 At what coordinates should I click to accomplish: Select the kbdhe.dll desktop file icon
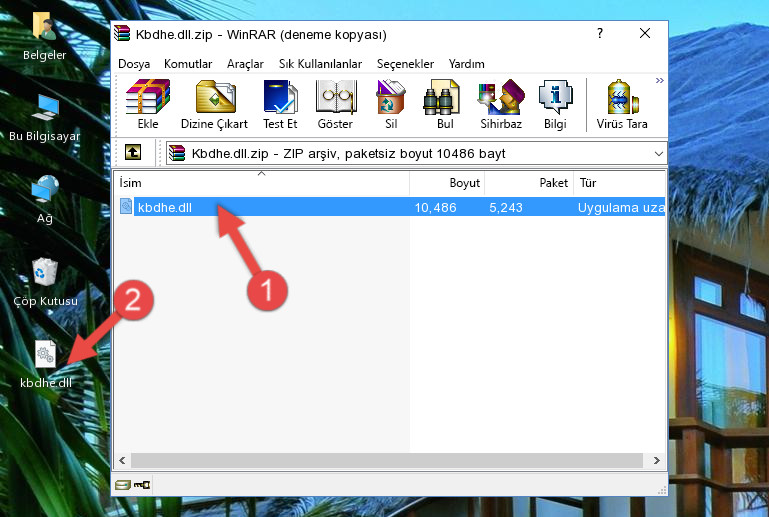point(46,364)
